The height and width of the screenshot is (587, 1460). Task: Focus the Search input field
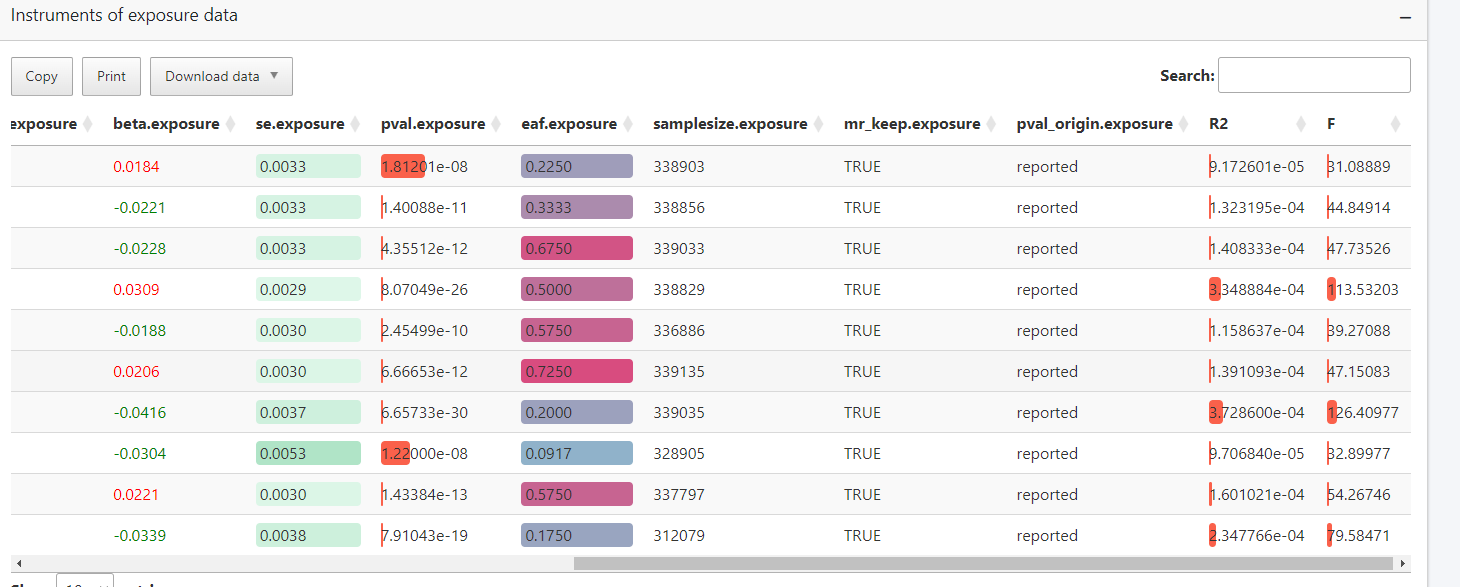pos(1313,75)
